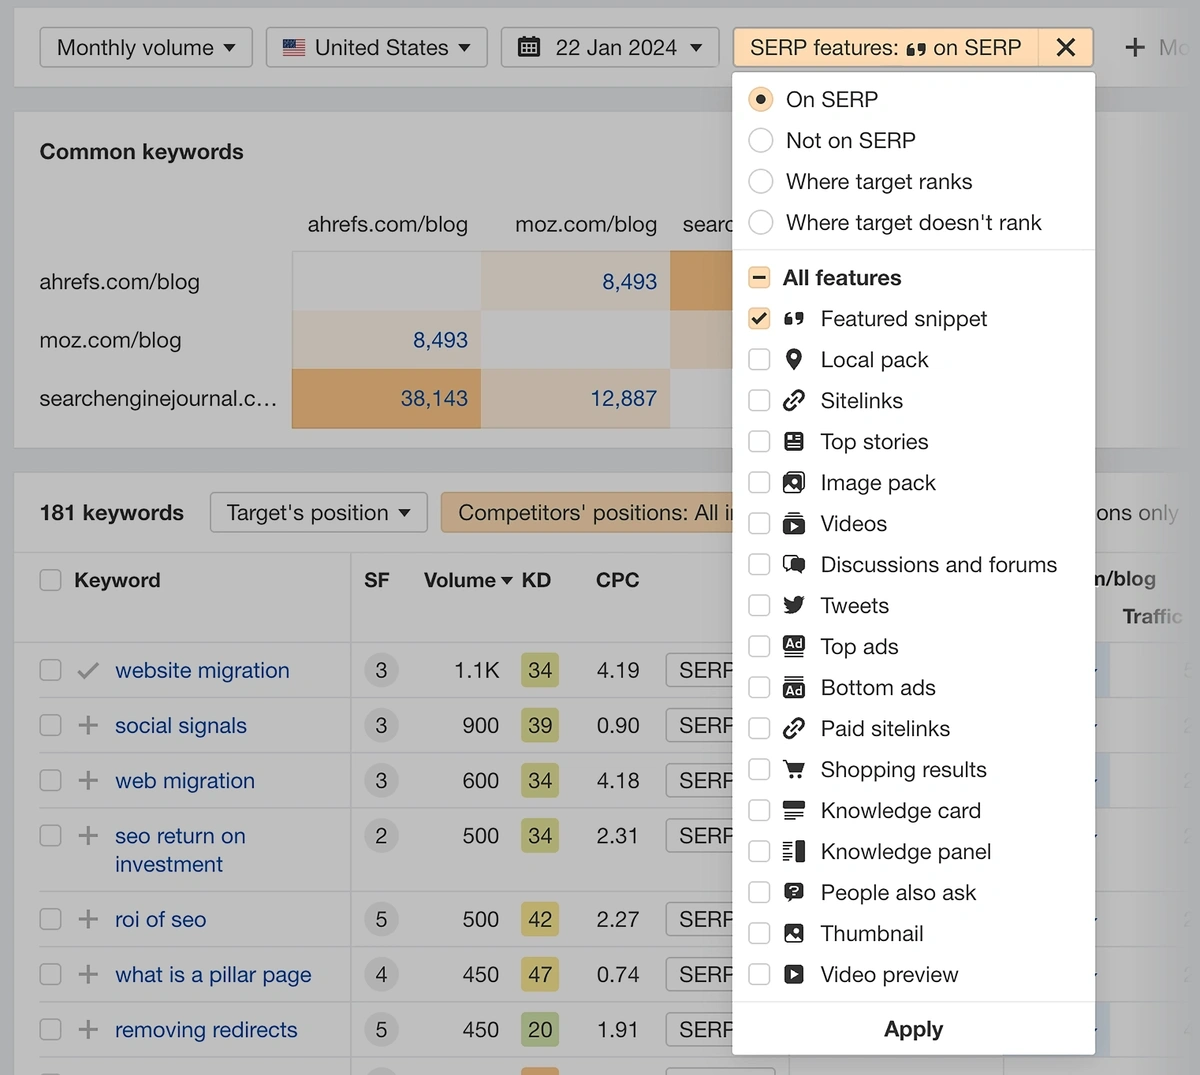Click the Shopping results cart icon
Viewport: 1200px width, 1075px height.
[794, 770]
